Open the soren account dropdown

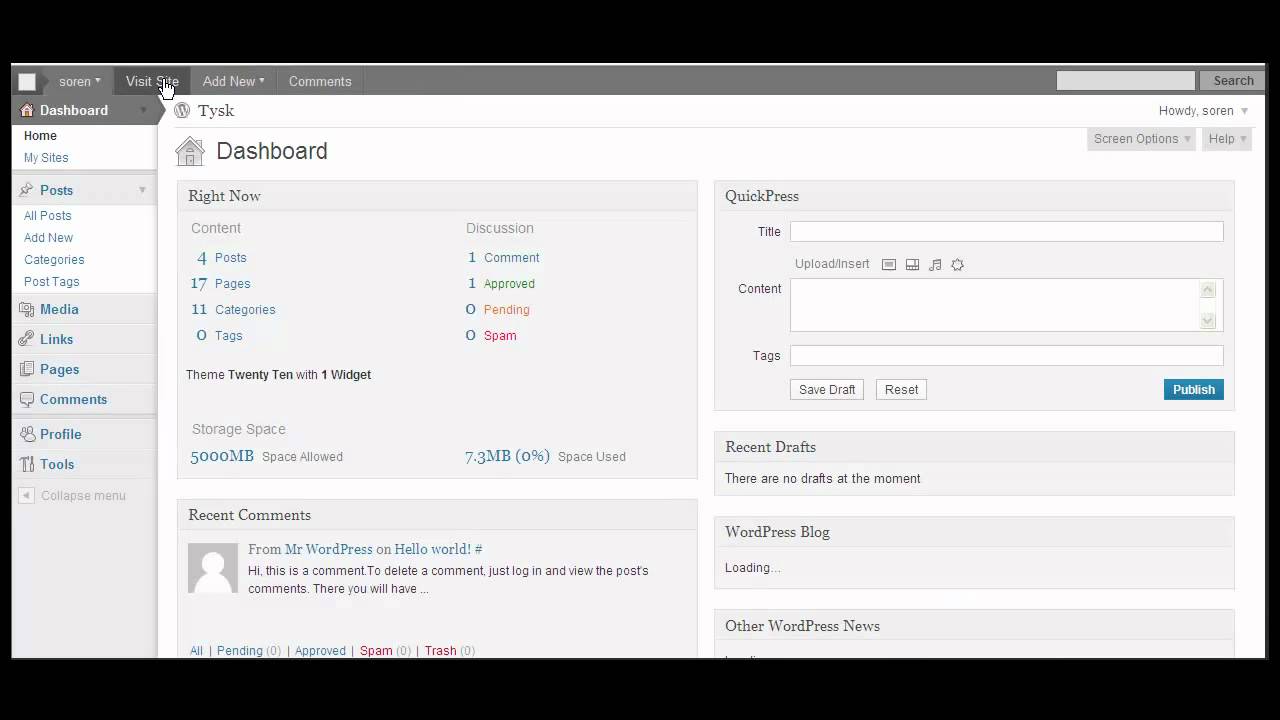pyautogui.click(x=80, y=81)
